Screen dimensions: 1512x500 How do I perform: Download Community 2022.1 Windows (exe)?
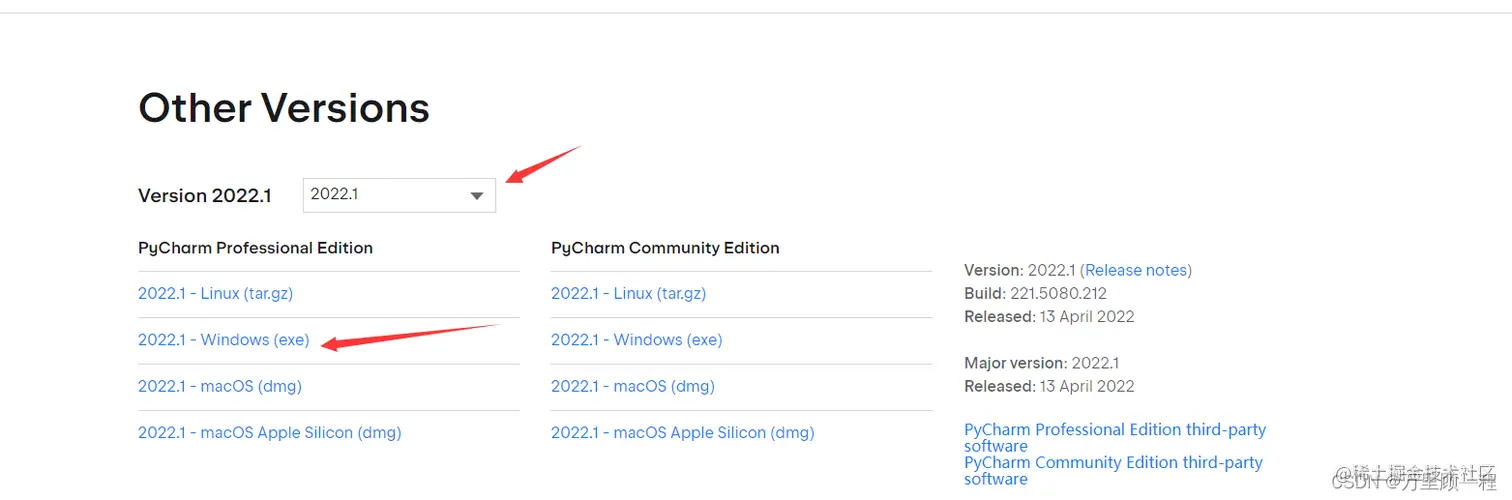(x=636, y=340)
